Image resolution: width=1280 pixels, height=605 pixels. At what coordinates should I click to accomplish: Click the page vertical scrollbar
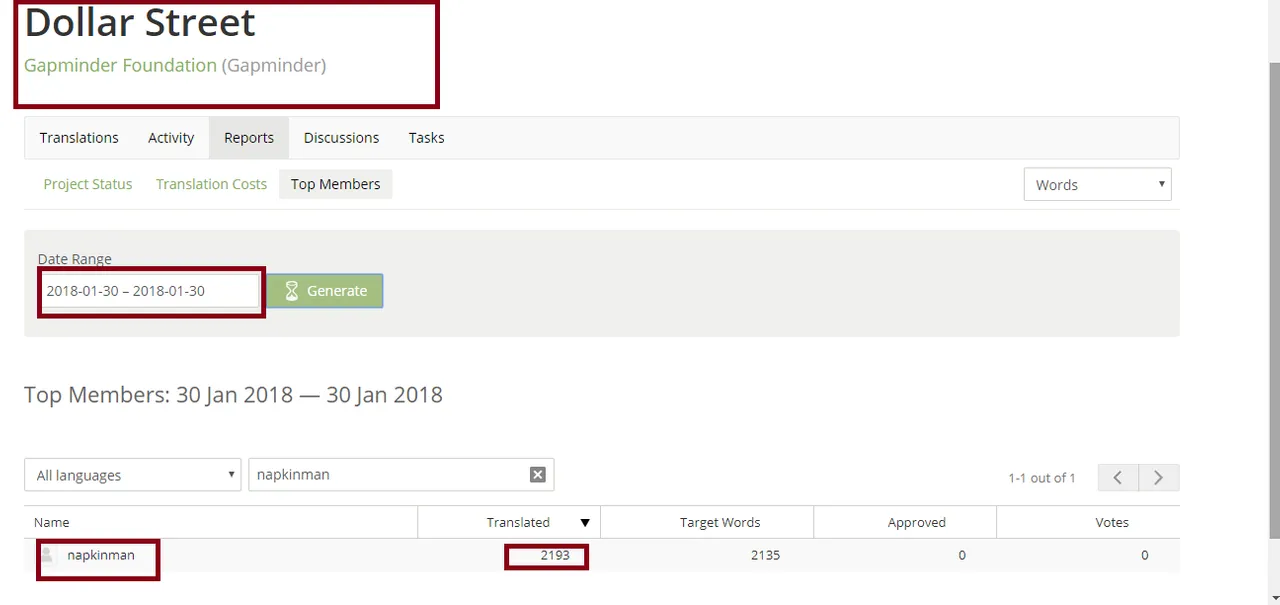click(1272, 302)
